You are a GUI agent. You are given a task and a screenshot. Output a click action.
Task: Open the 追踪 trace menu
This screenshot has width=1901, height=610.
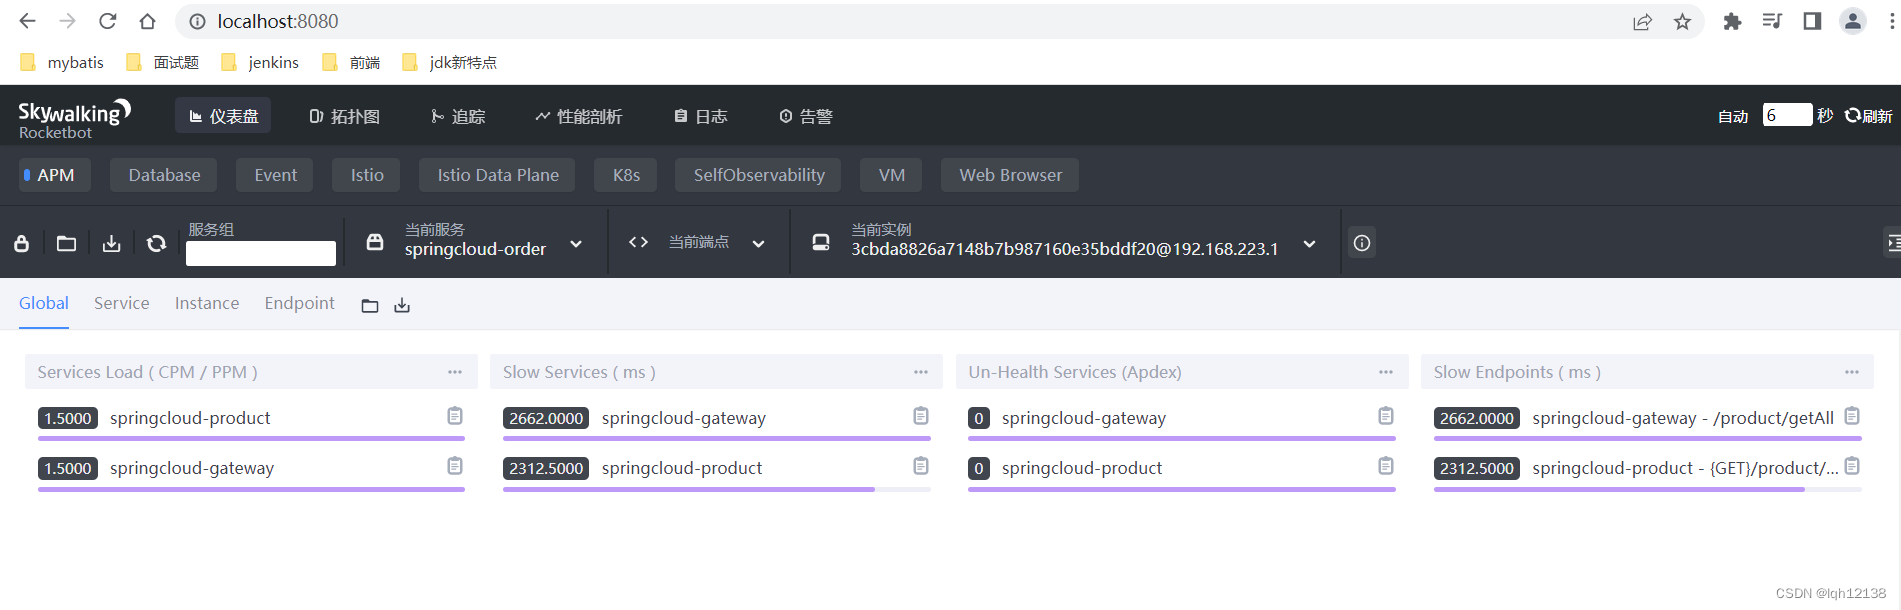pos(458,116)
